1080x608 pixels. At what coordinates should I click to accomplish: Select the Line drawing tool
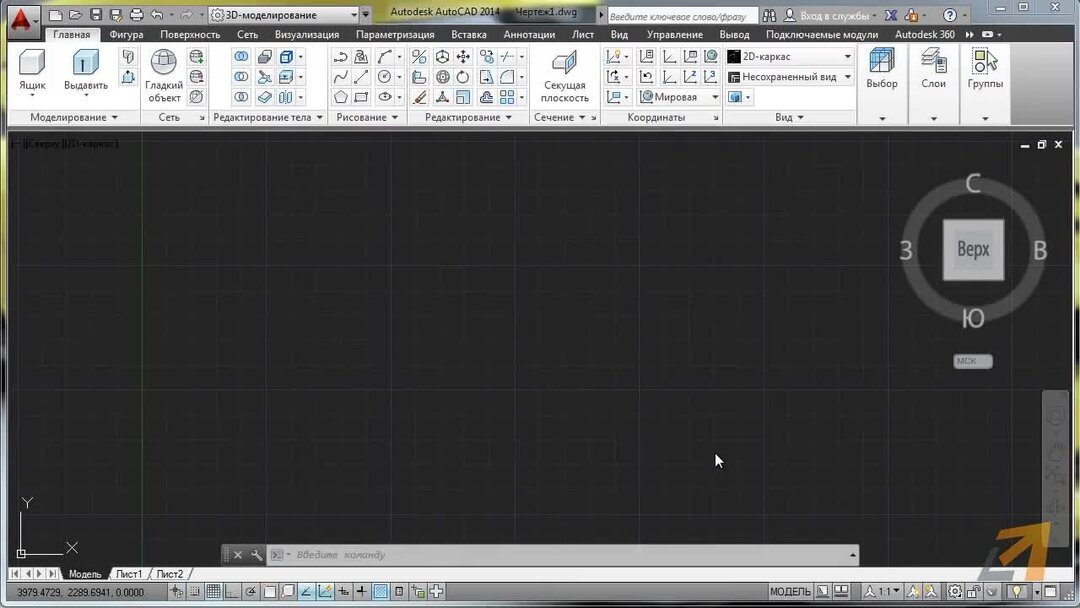click(361, 77)
